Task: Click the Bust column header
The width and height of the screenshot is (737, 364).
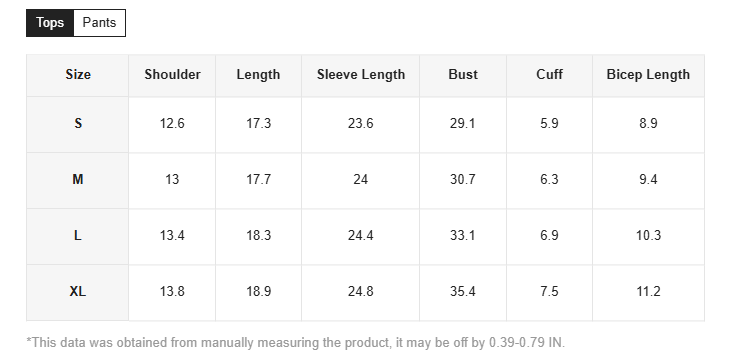Action: 463,75
